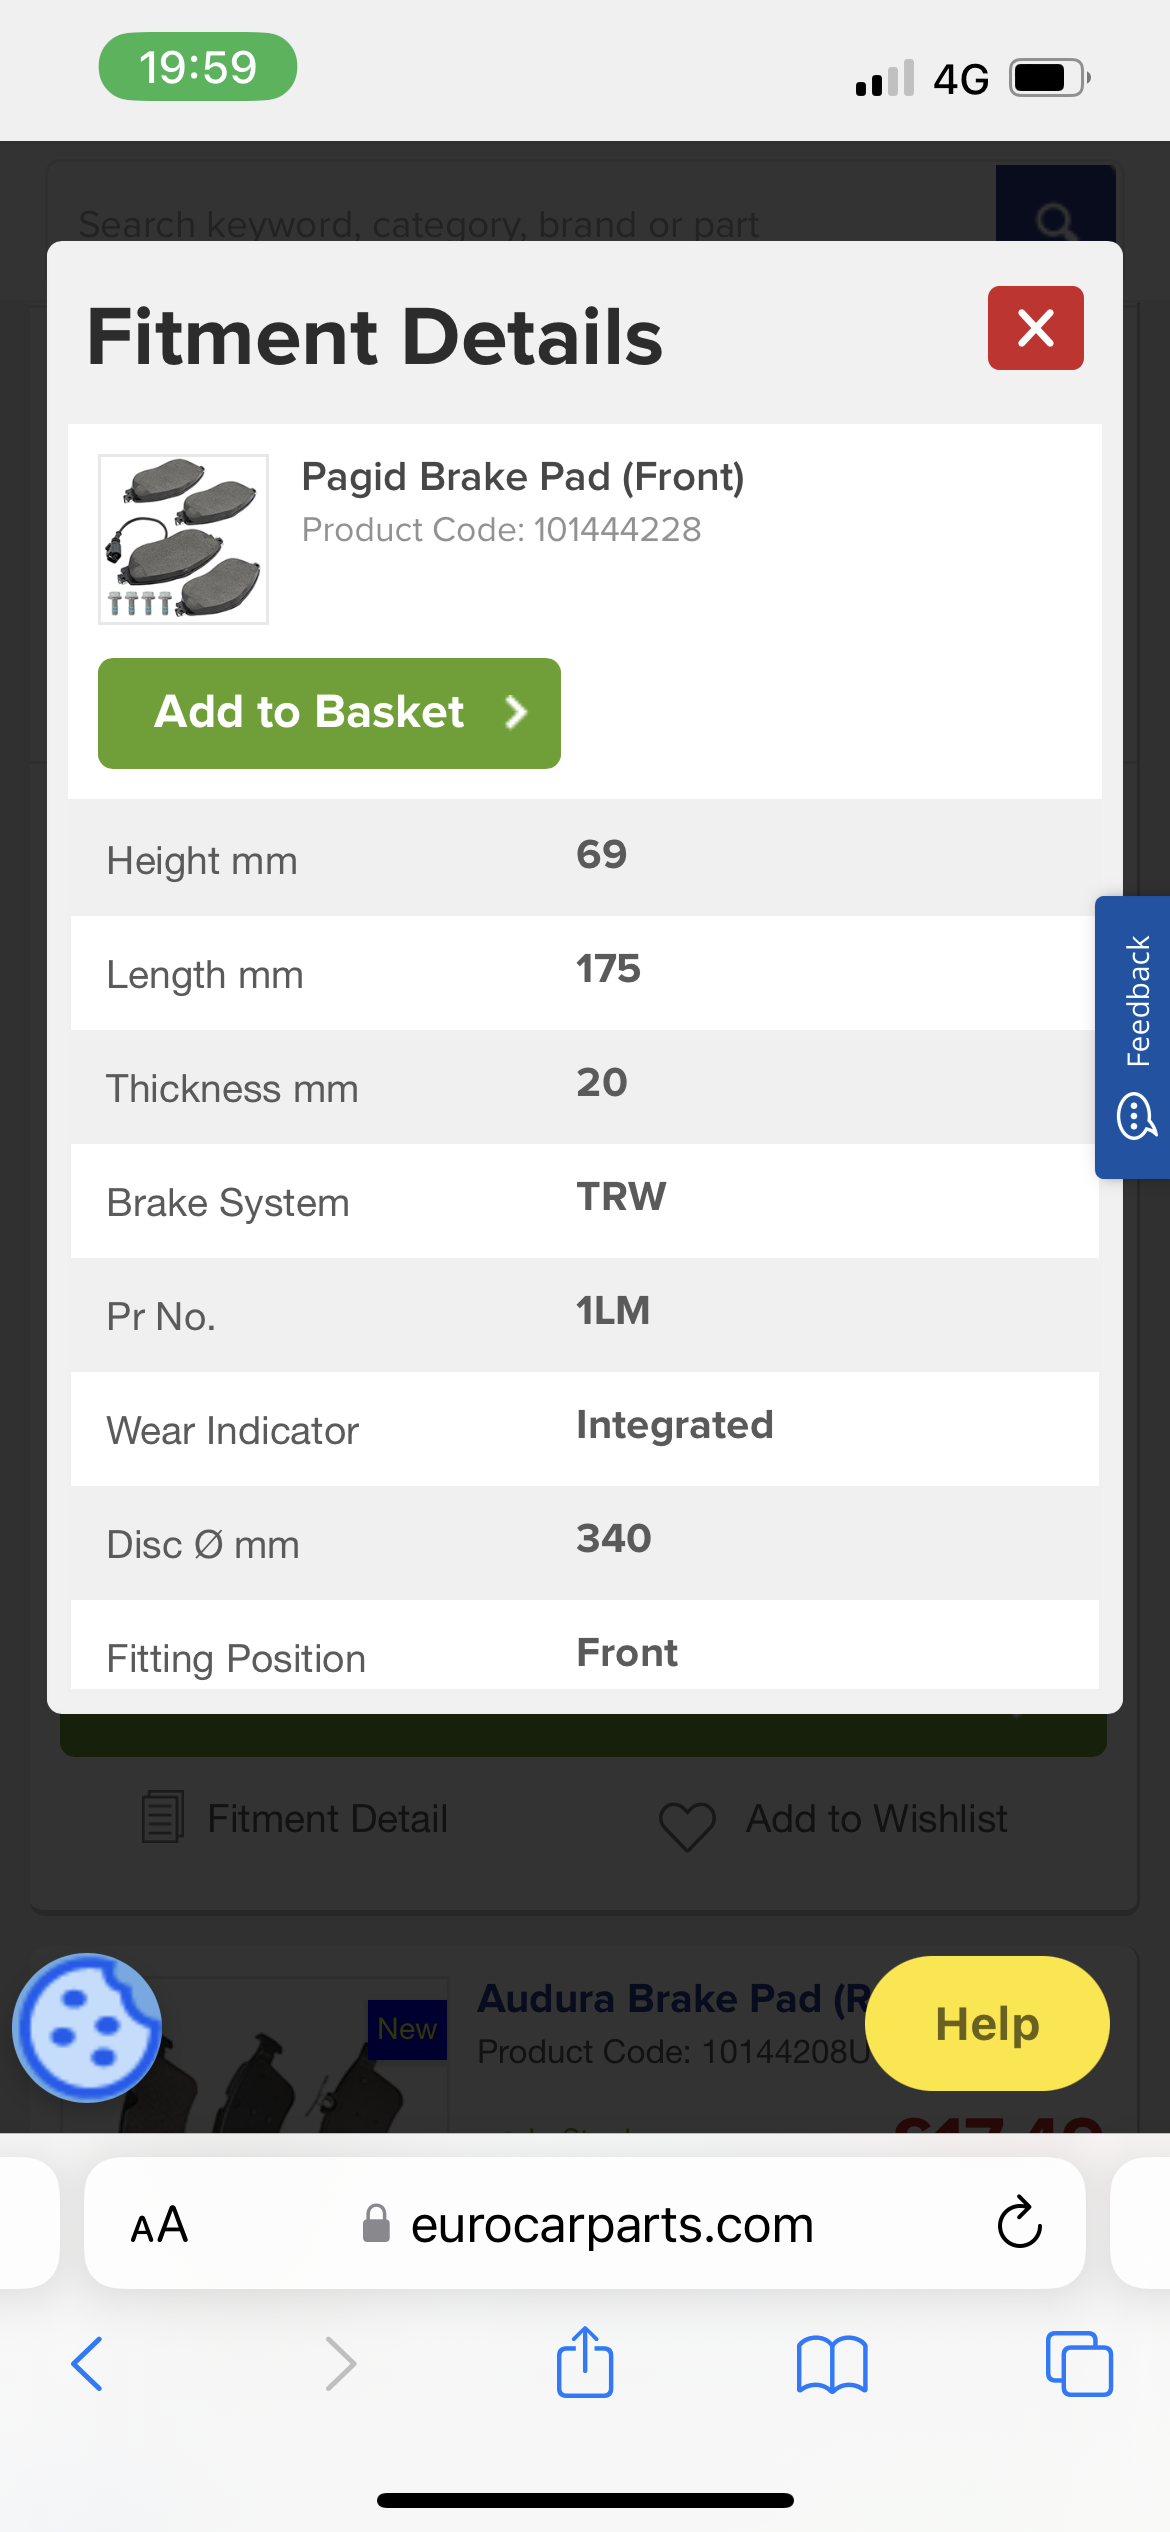Close the Fitment Details popup
Image resolution: width=1170 pixels, height=2532 pixels.
point(1035,328)
